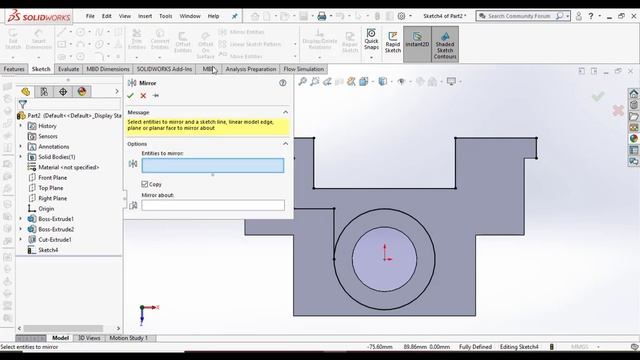This screenshot has height=360, width=640.
Task: Click feature tree horizontal scrollbar
Action: [63, 328]
